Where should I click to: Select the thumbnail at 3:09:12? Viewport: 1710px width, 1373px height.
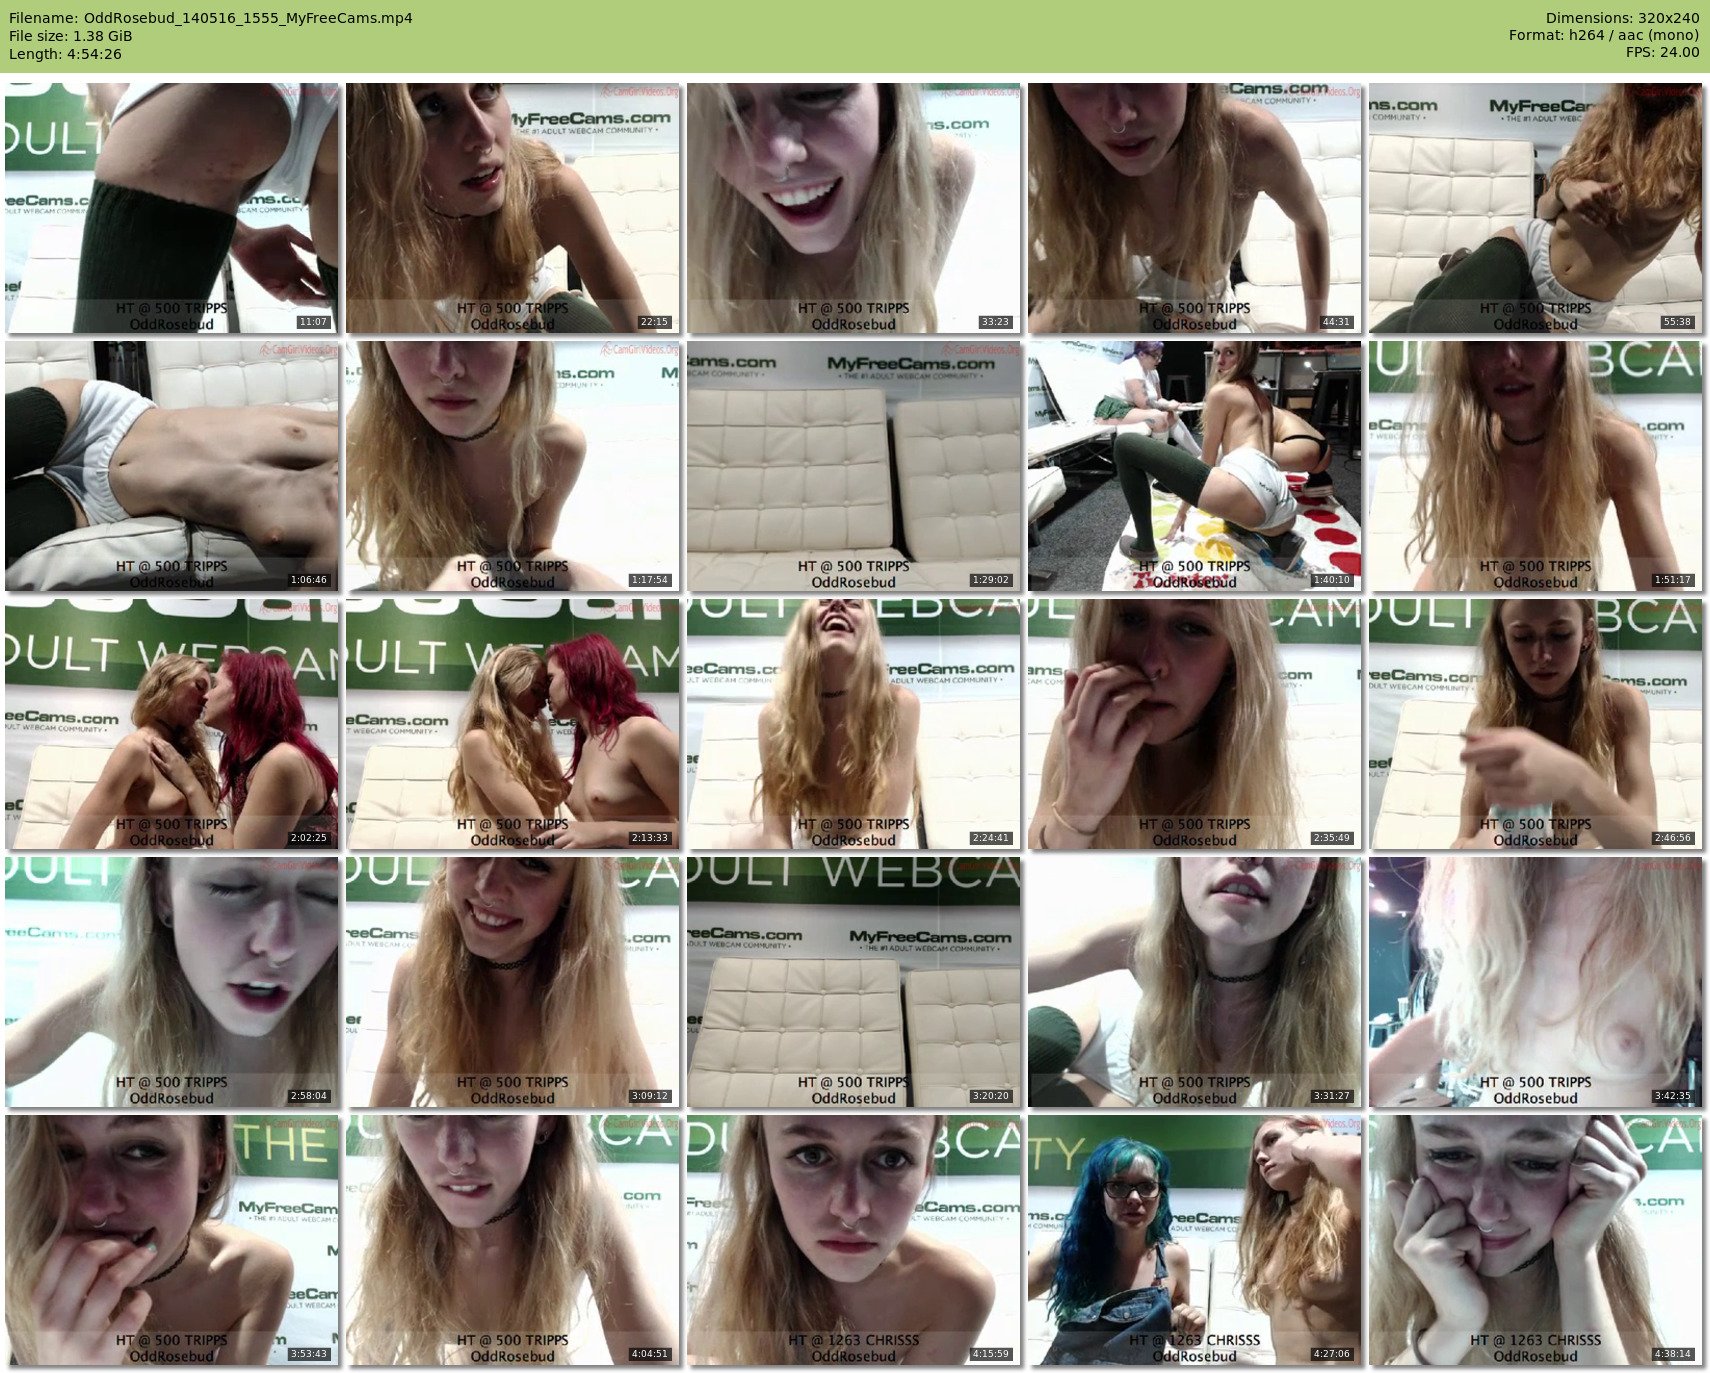(x=513, y=982)
